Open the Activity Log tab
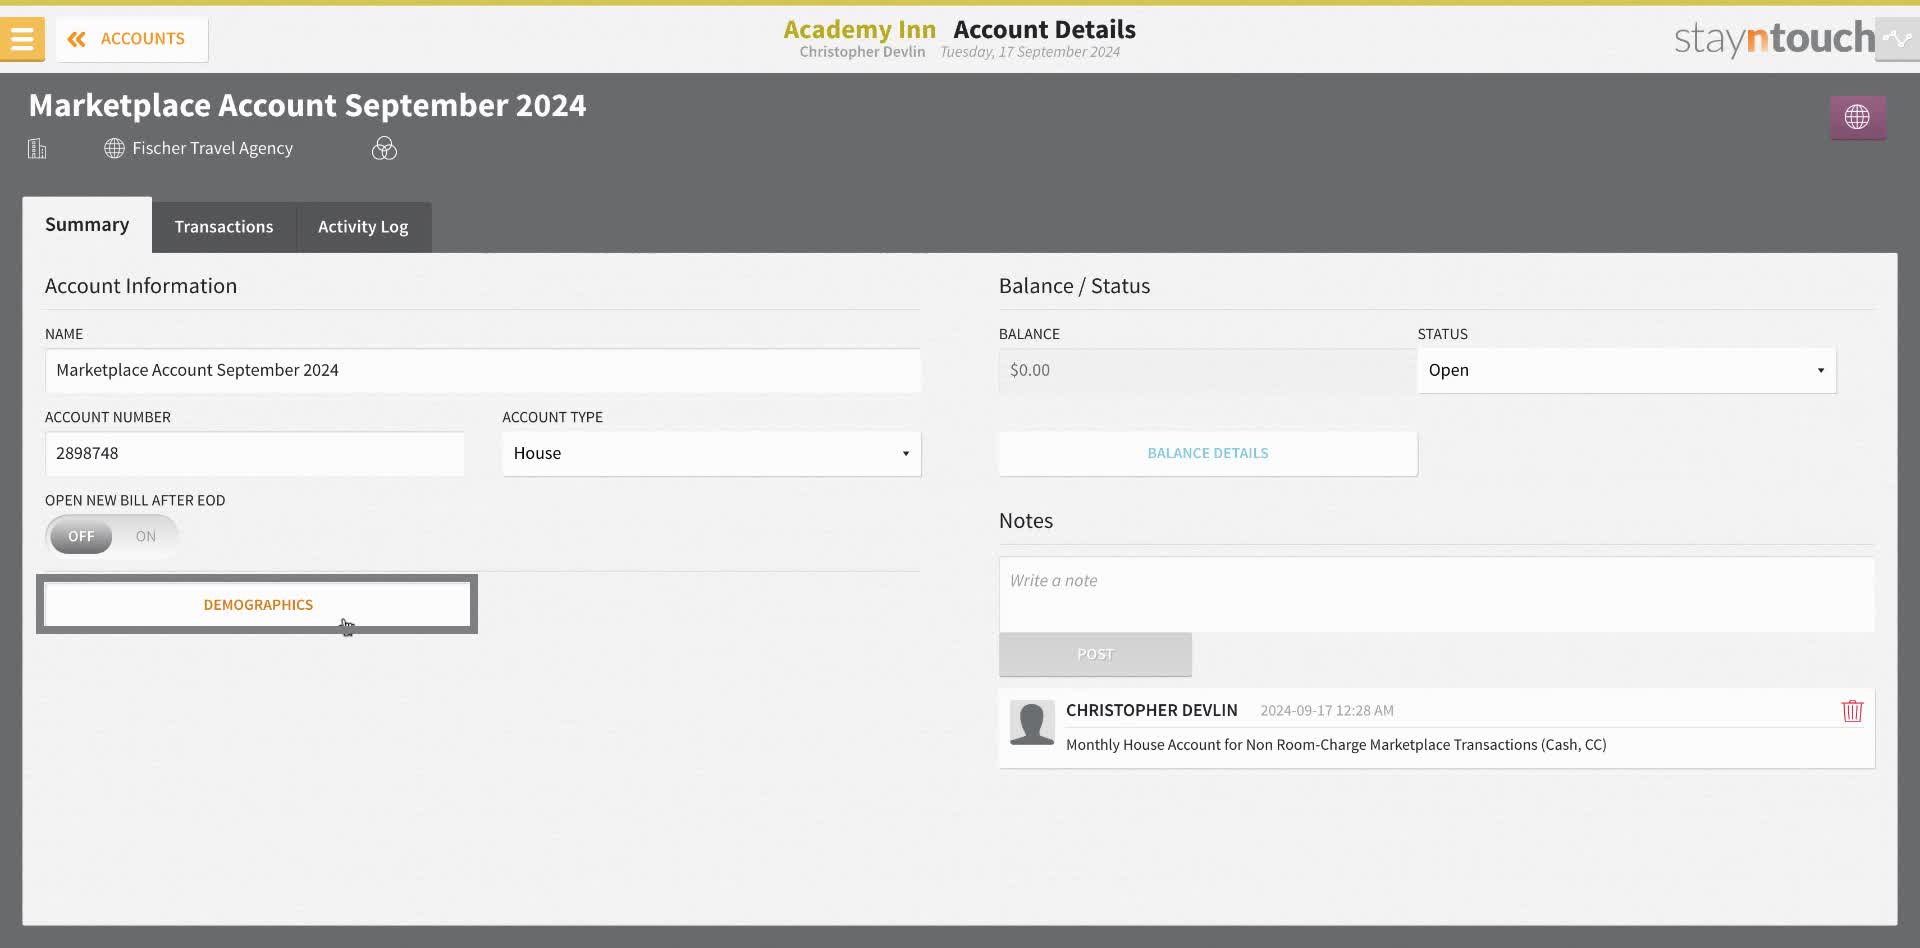This screenshot has width=1920, height=948. click(x=363, y=227)
